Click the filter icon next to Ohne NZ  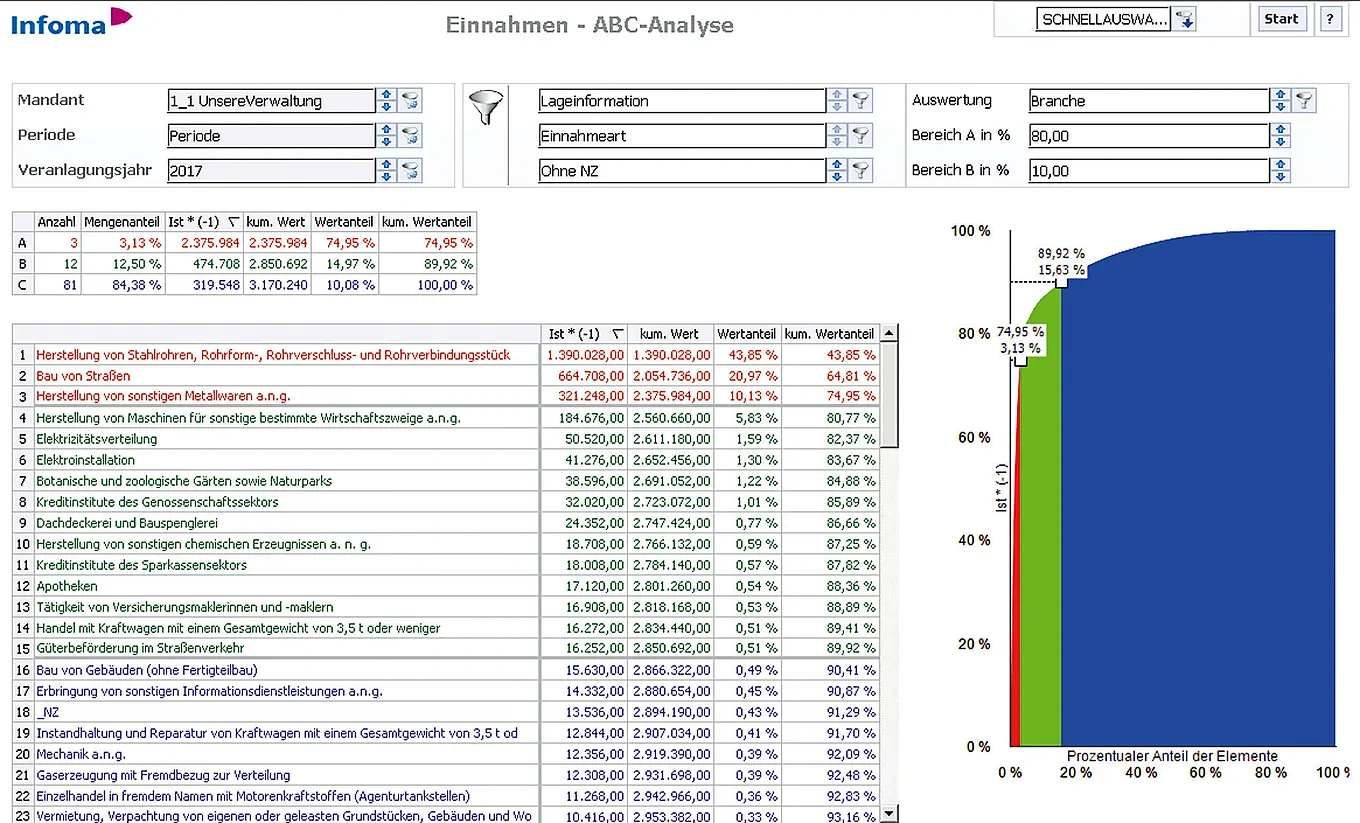860,171
